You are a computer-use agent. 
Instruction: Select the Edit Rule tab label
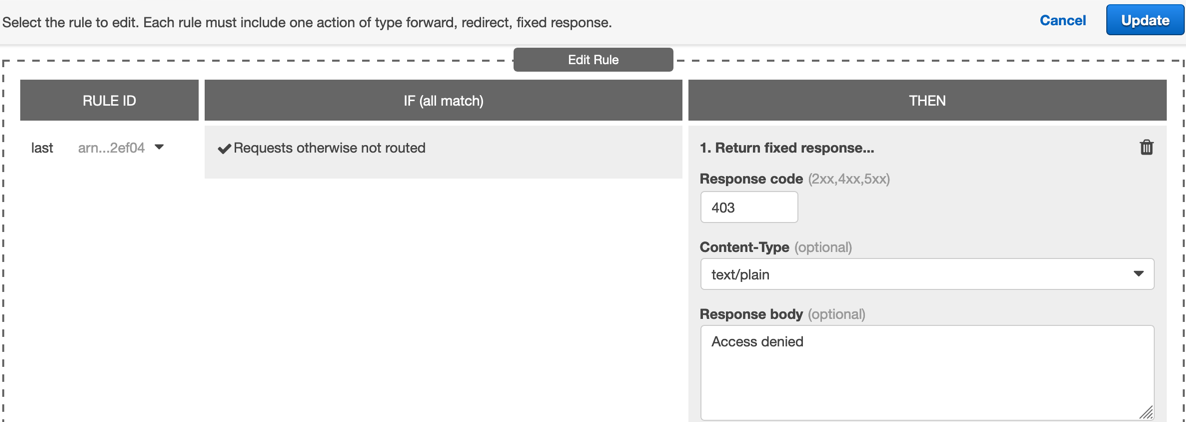pos(593,60)
